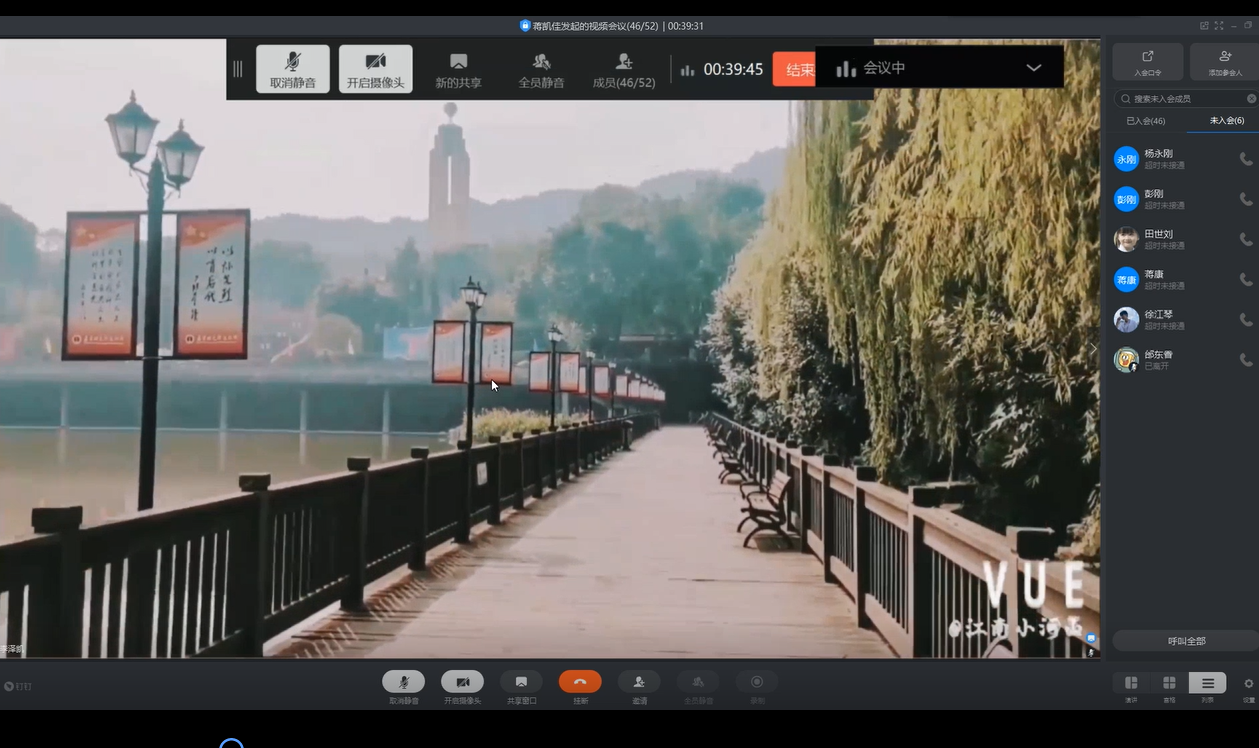Toggle microphone with bottom 取消静音 button

pos(403,682)
